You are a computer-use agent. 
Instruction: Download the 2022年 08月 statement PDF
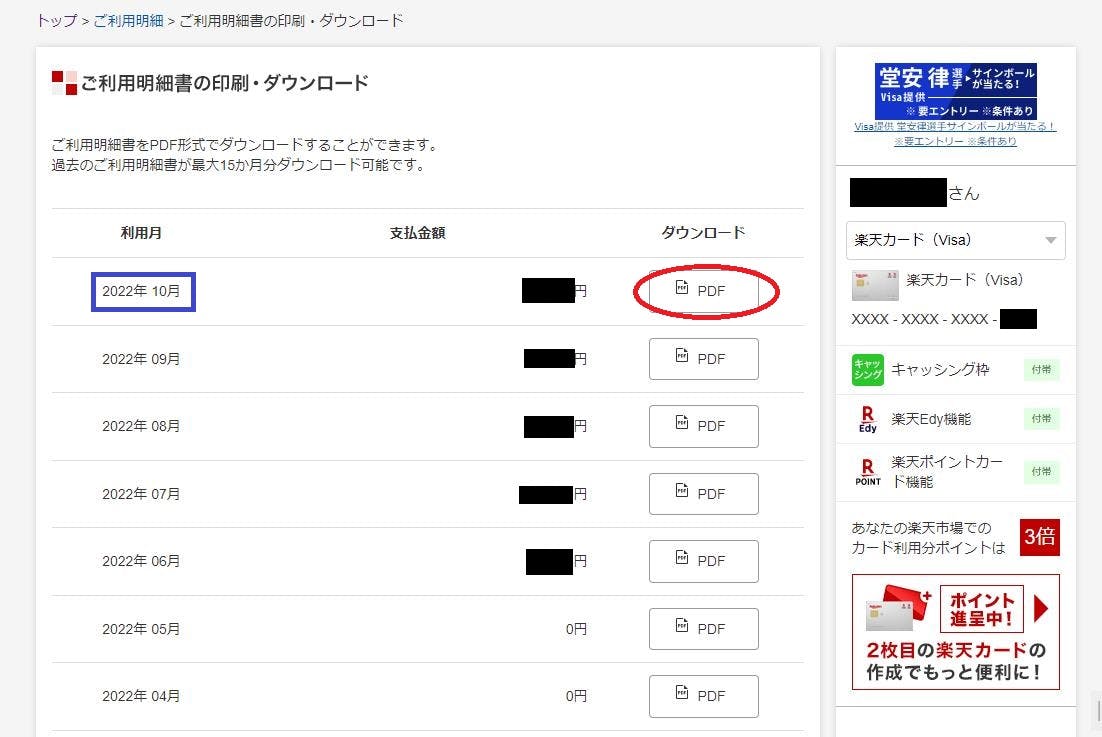pyautogui.click(x=704, y=426)
